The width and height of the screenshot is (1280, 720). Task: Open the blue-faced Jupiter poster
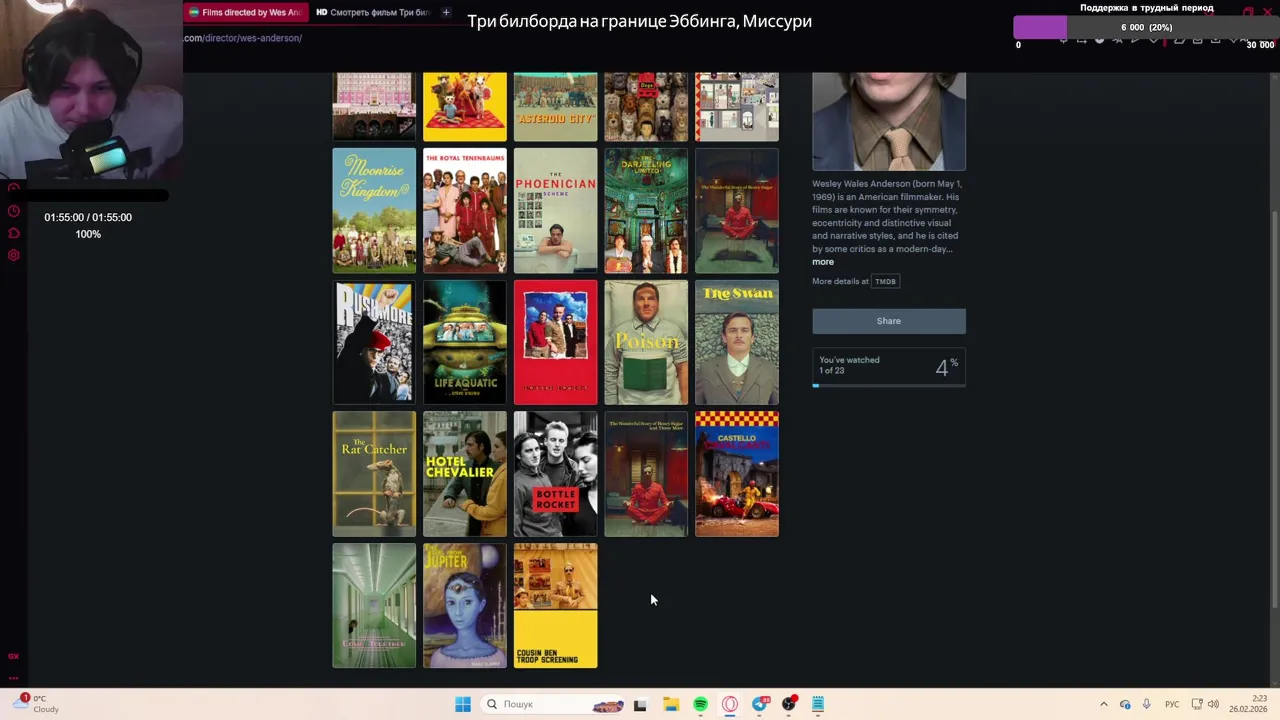[465, 605]
